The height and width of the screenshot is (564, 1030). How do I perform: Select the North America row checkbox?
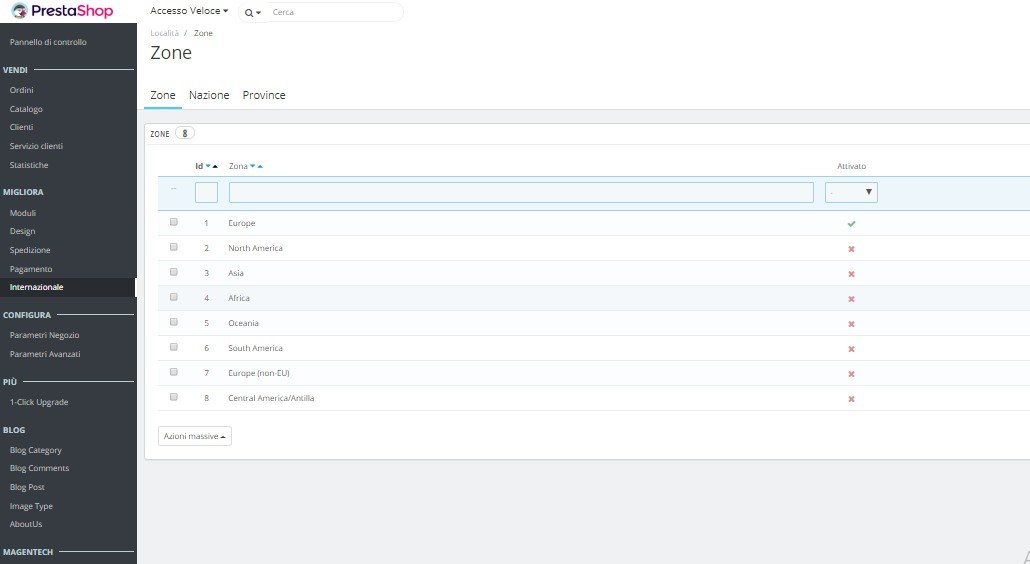coord(173,247)
